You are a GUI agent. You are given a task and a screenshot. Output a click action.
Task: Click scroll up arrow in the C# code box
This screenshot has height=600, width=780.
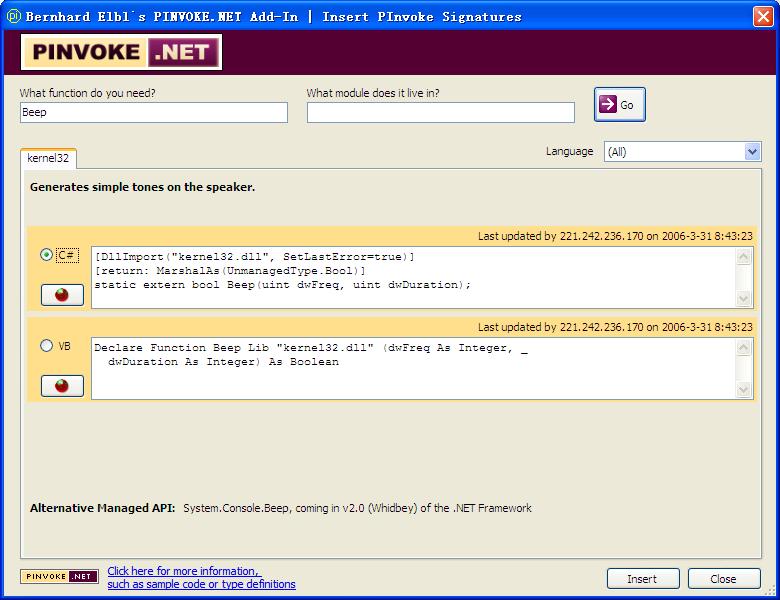(x=744, y=257)
